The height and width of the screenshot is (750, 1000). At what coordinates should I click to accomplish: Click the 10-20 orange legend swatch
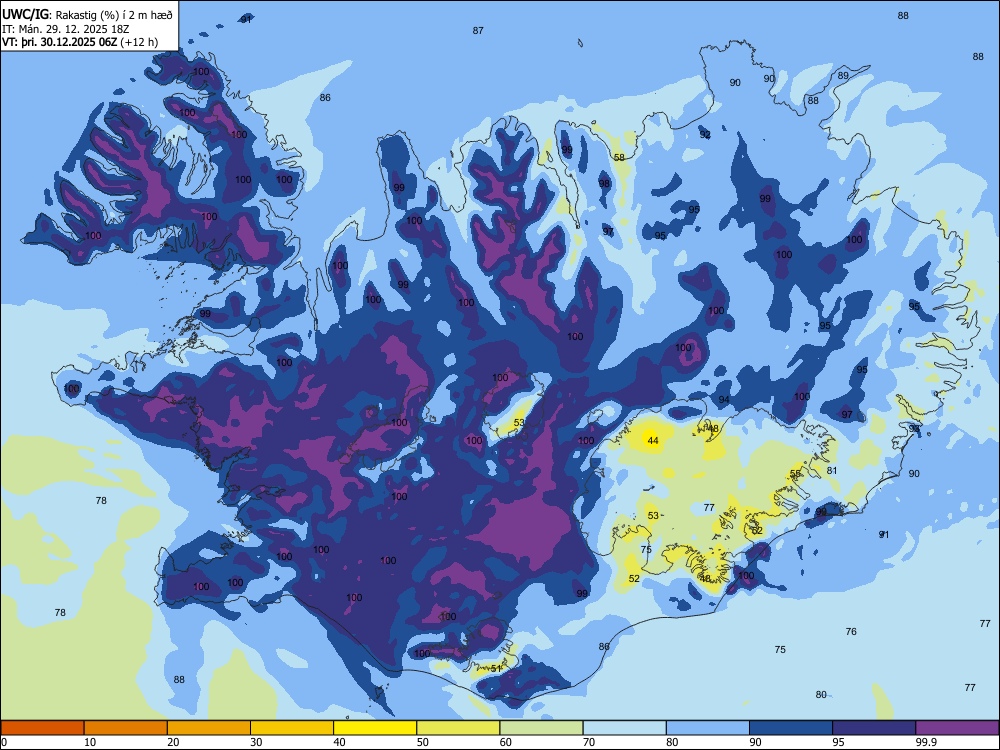(x=126, y=728)
